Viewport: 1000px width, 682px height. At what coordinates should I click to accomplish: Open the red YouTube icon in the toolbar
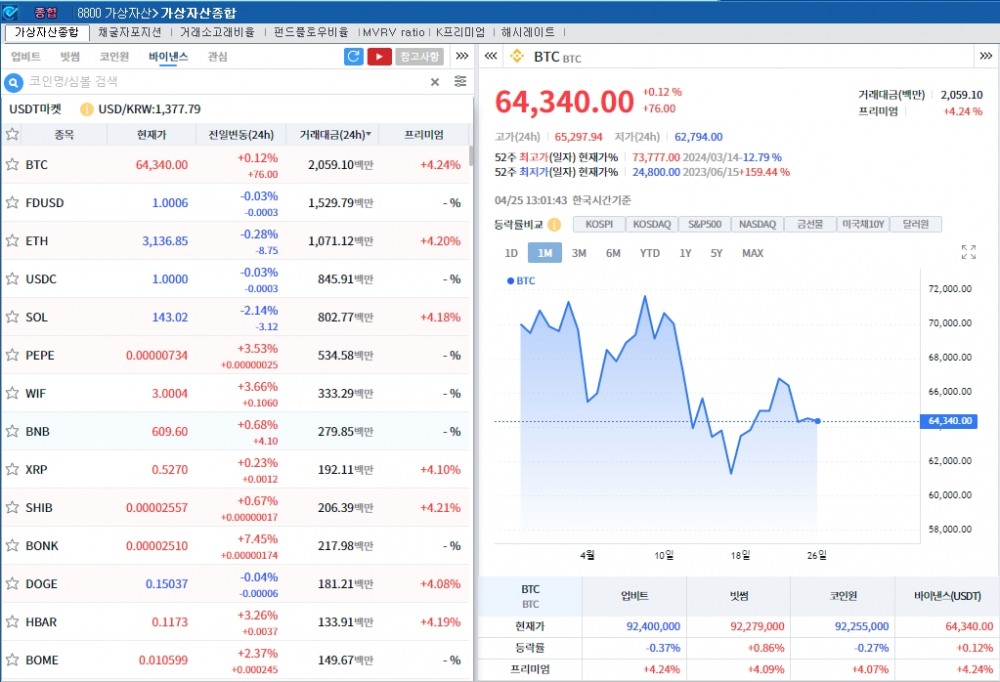pos(378,57)
